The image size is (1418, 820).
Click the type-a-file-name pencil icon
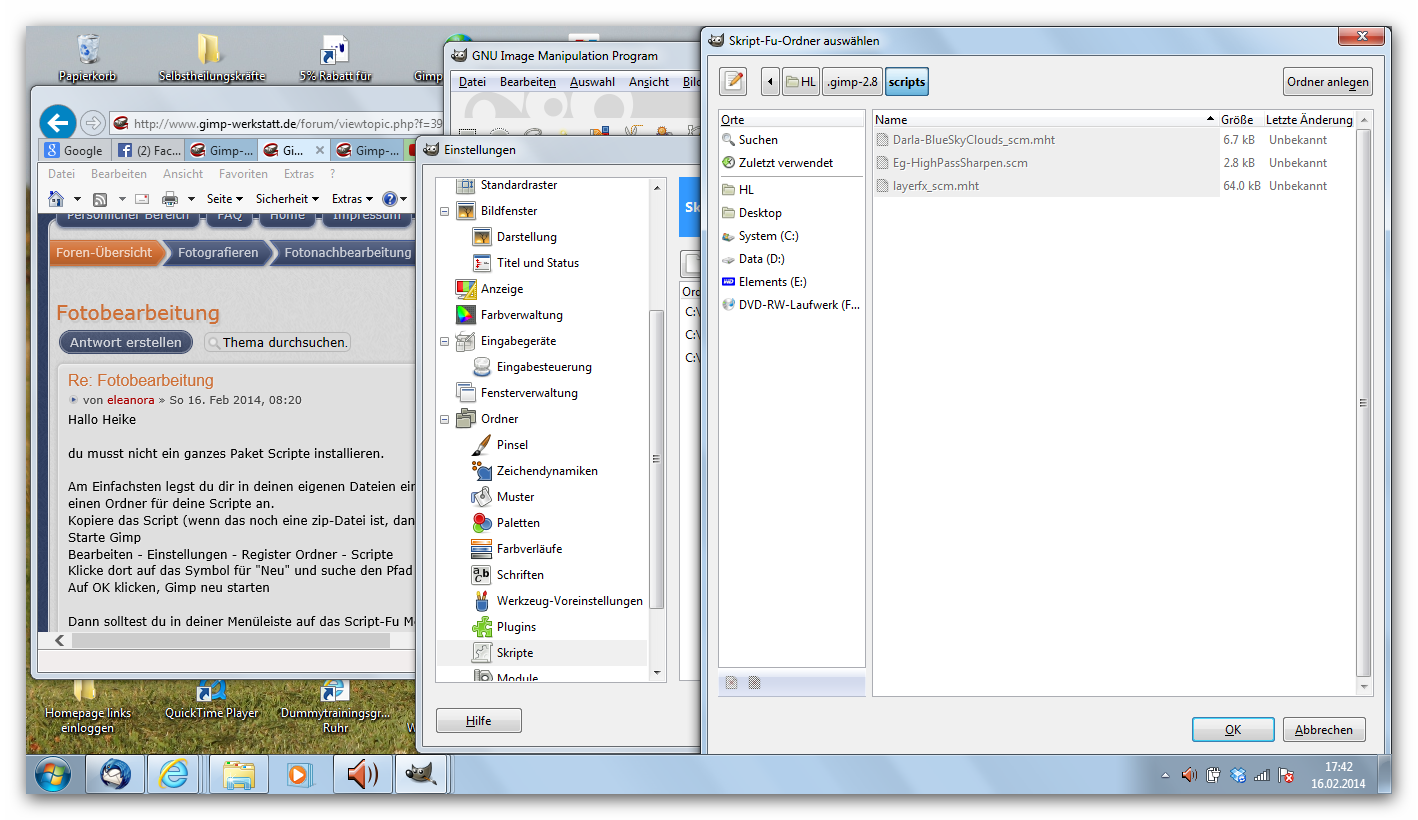click(x=733, y=81)
